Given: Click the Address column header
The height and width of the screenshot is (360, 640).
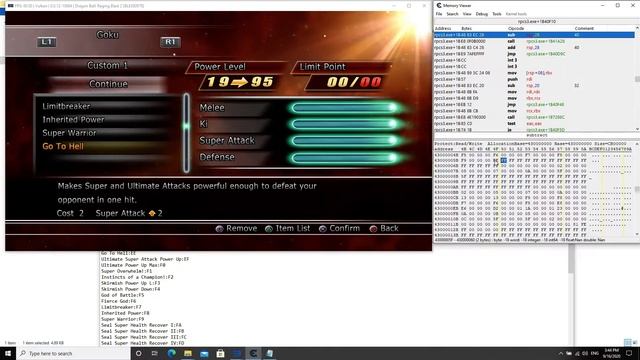Looking at the screenshot, I should [443, 29].
